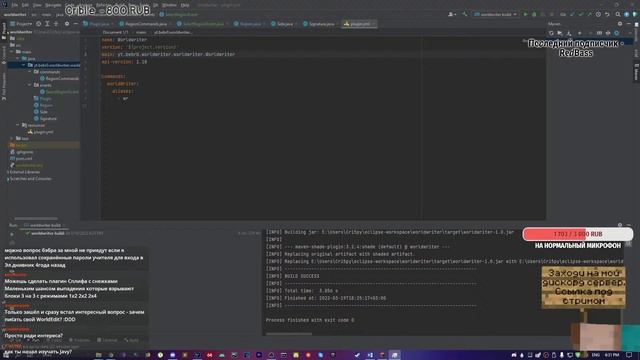Click select opened file target icon
Image resolution: width=640 pixels, height=360 pixels.
click(x=38, y=24)
